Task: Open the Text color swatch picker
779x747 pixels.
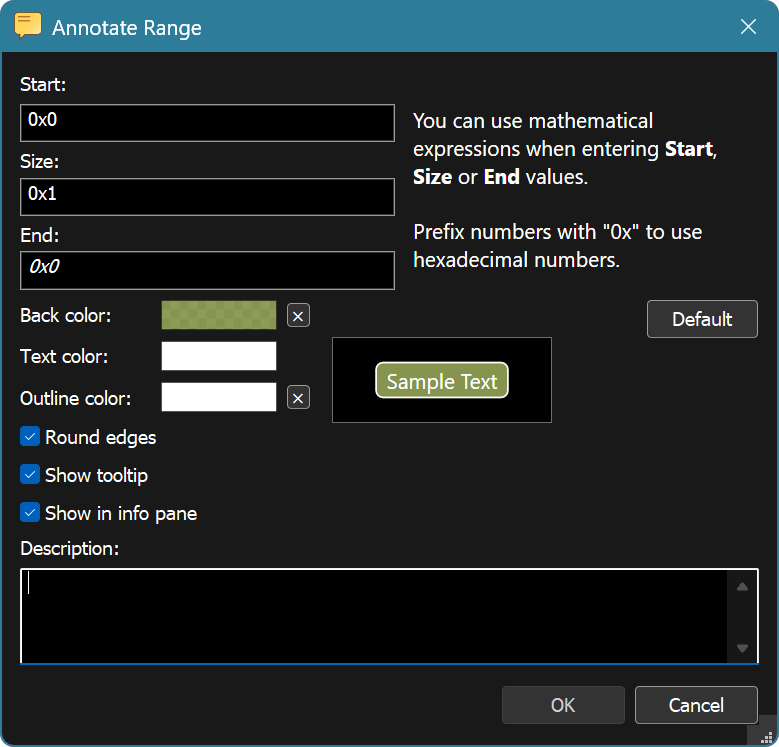Action: pos(219,356)
